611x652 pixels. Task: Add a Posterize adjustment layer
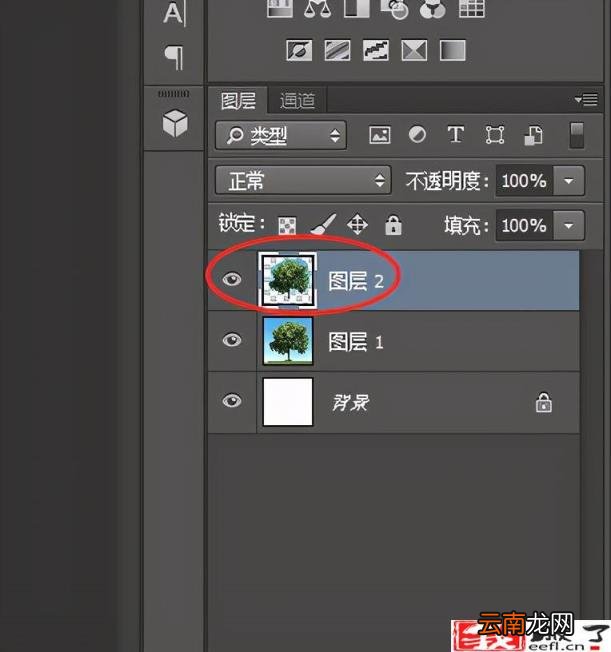pyautogui.click(x=337, y=50)
